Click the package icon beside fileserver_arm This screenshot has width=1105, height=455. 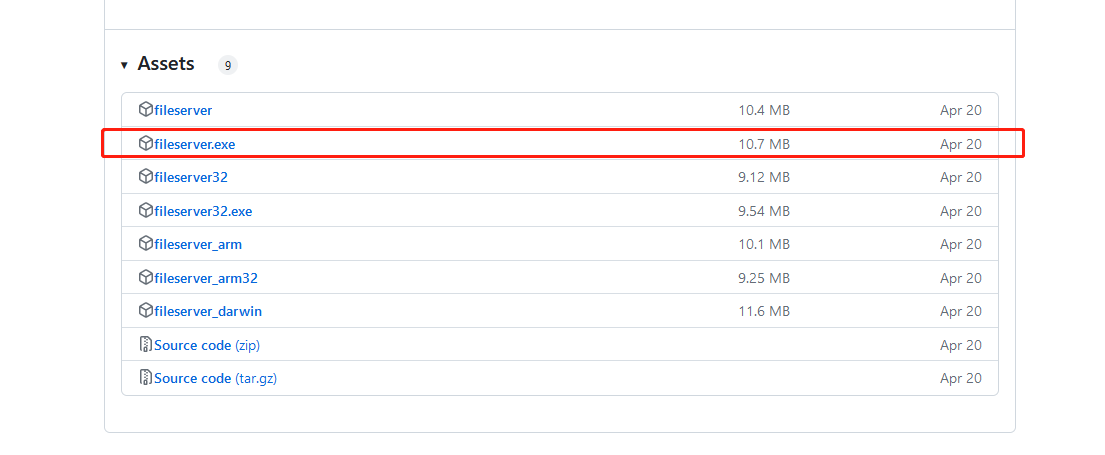146,244
